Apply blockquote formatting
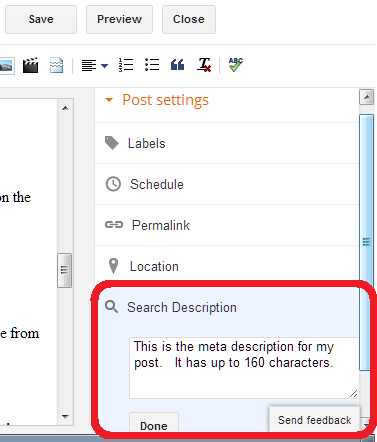 click(177, 65)
